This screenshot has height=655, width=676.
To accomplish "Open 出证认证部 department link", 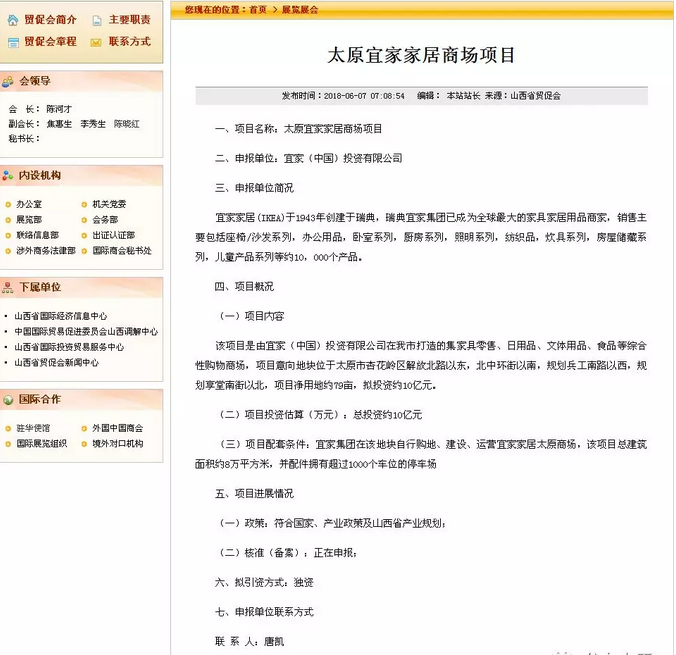I will point(113,235).
